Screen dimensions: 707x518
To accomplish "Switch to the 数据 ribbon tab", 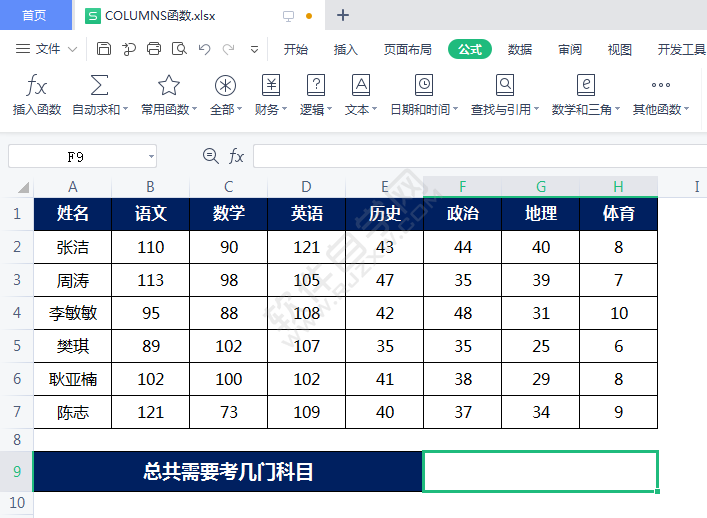I will 520,49.
